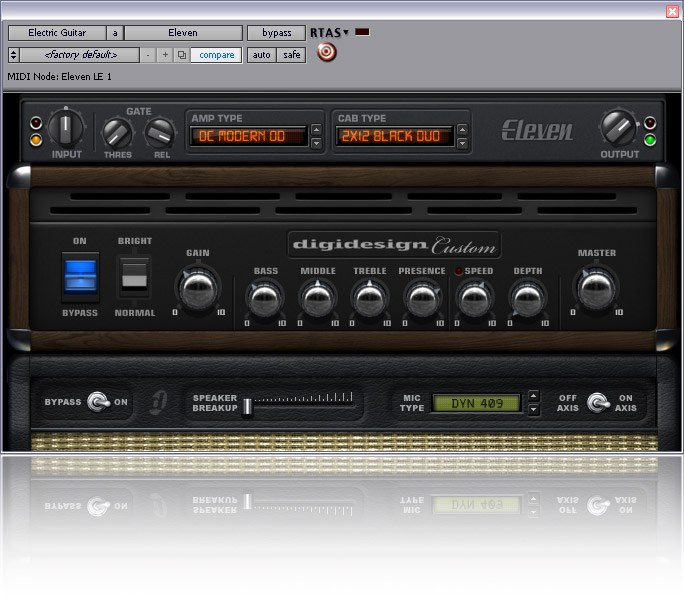Toggle the blue amp On/Bypass switch

[81, 274]
